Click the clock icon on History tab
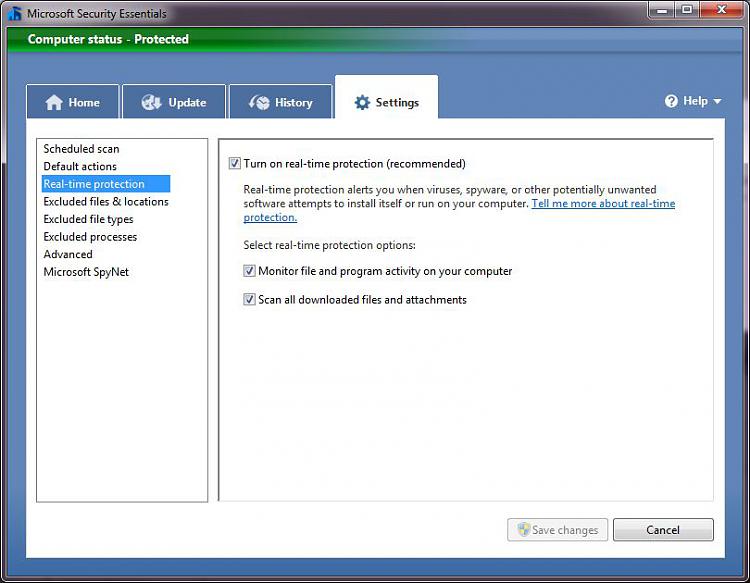The width and height of the screenshot is (750, 583). click(x=259, y=102)
